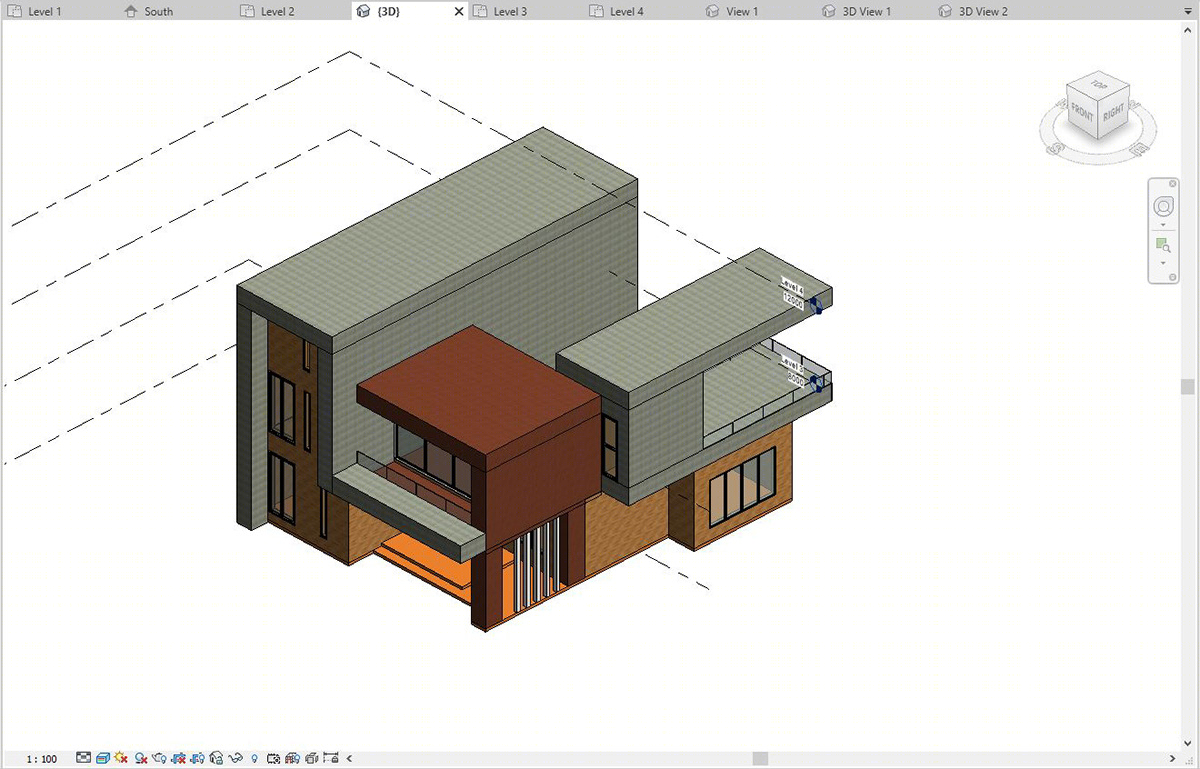
Task: Switch to the View 1 tab
Action: tap(742, 11)
